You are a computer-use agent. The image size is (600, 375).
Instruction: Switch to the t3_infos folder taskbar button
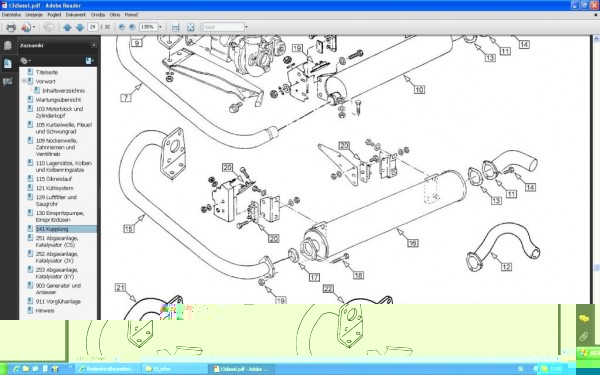click(174, 369)
